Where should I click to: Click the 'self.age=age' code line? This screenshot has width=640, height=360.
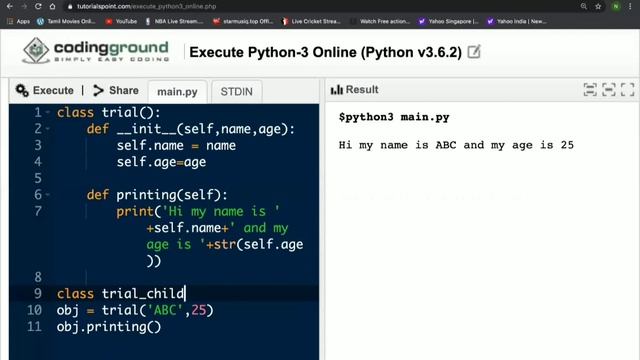point(161,162)
